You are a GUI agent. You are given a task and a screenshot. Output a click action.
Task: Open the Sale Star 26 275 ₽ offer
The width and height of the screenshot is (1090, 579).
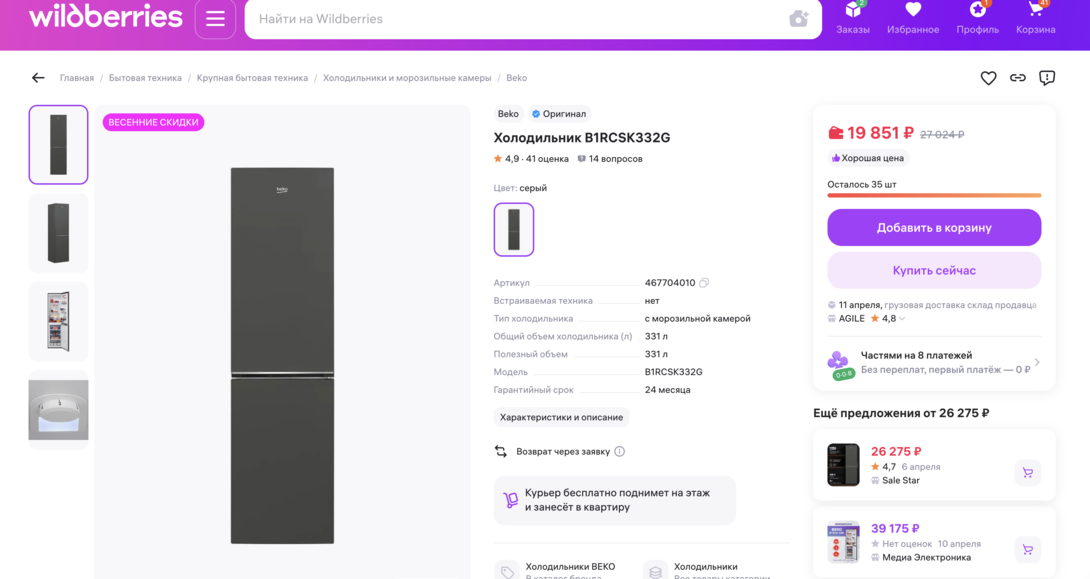click(934, 465)
